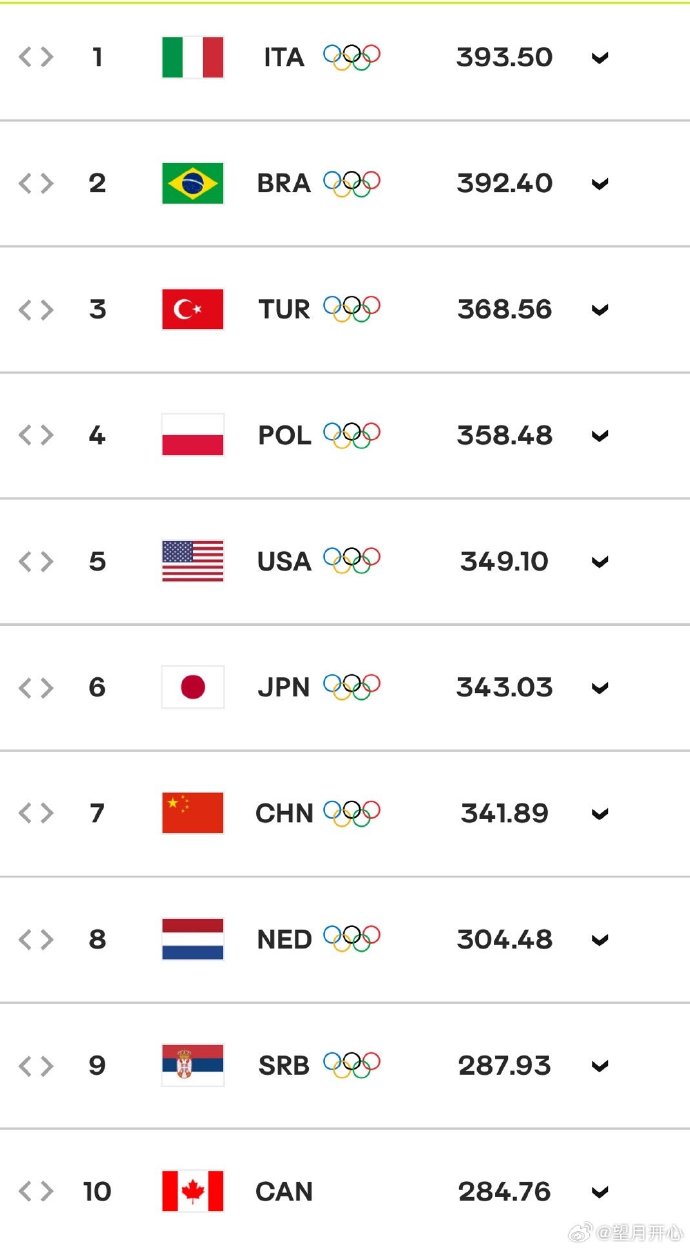
Task: Click the Netherlands flag icon
Action: pyautogui.click(x=193, y=939)
